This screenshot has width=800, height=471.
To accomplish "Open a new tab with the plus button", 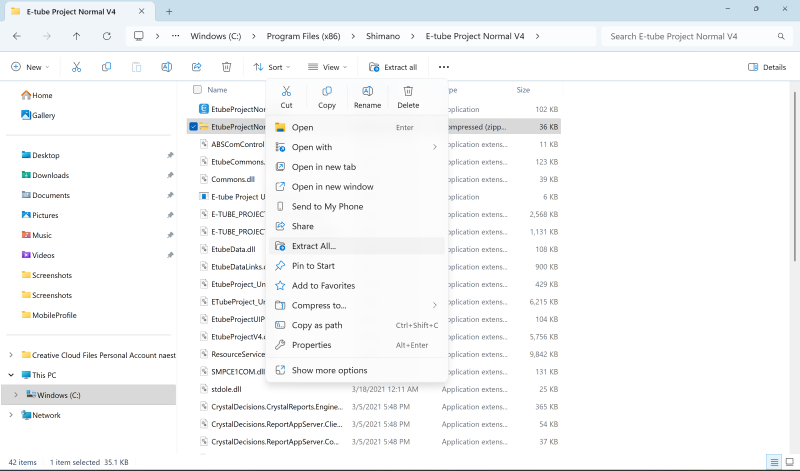I will (x=169, y=11).
